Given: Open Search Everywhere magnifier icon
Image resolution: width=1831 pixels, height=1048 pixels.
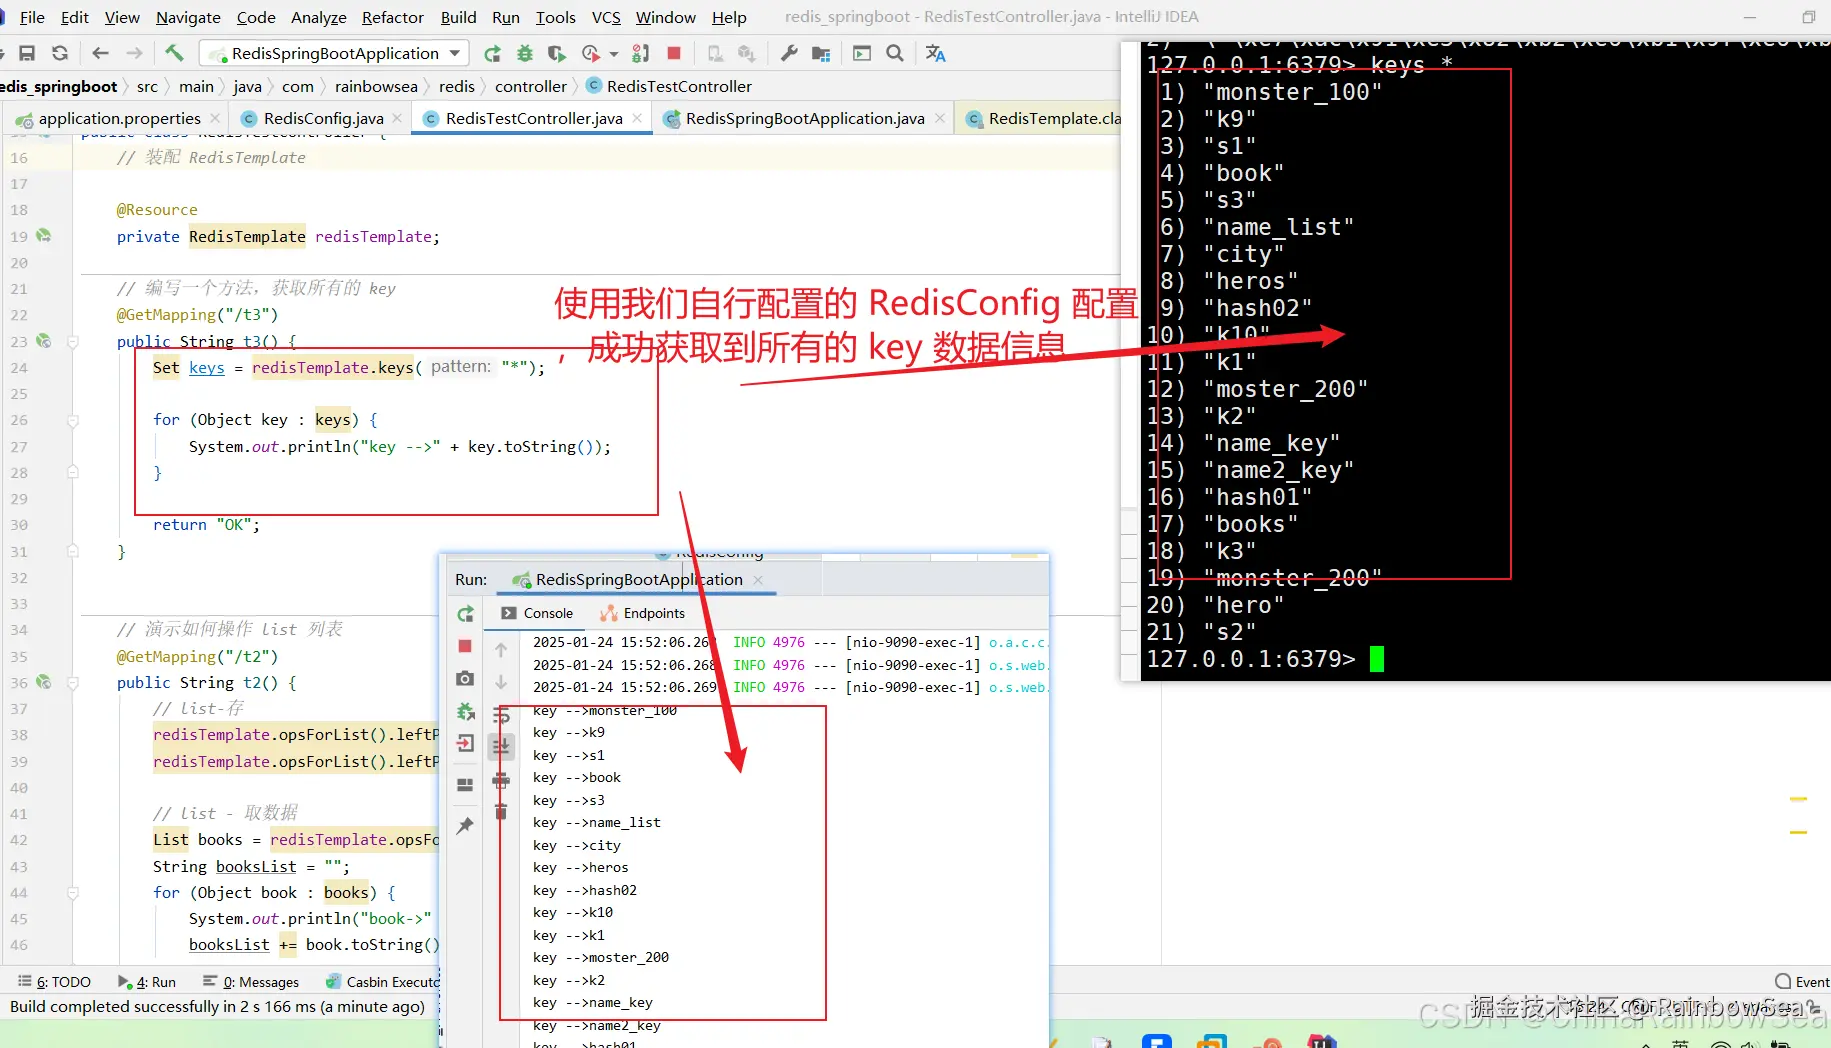Looking at the screenshot, I should pos(895,53).
